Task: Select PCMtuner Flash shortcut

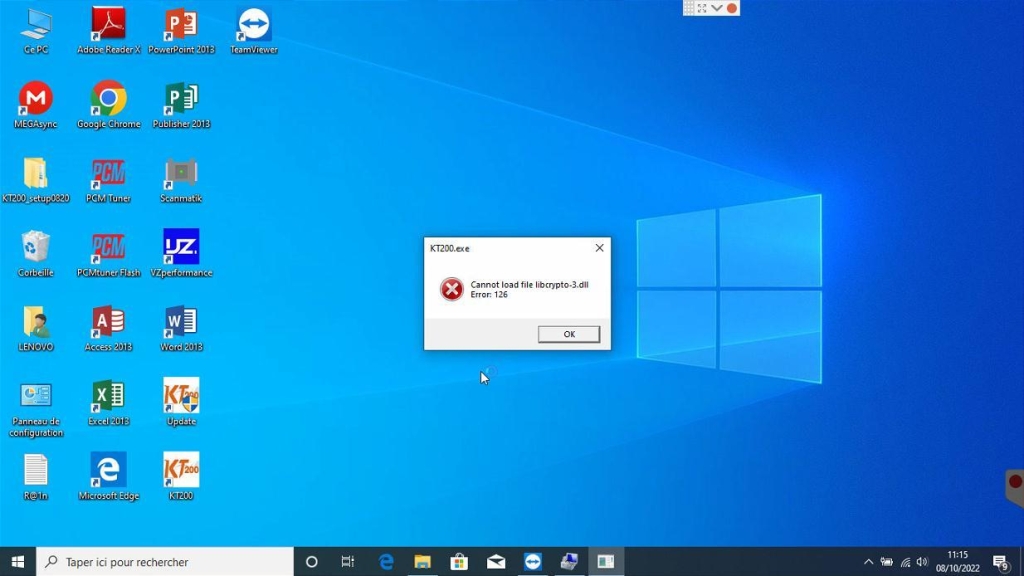Action: [x=108, y=253]
